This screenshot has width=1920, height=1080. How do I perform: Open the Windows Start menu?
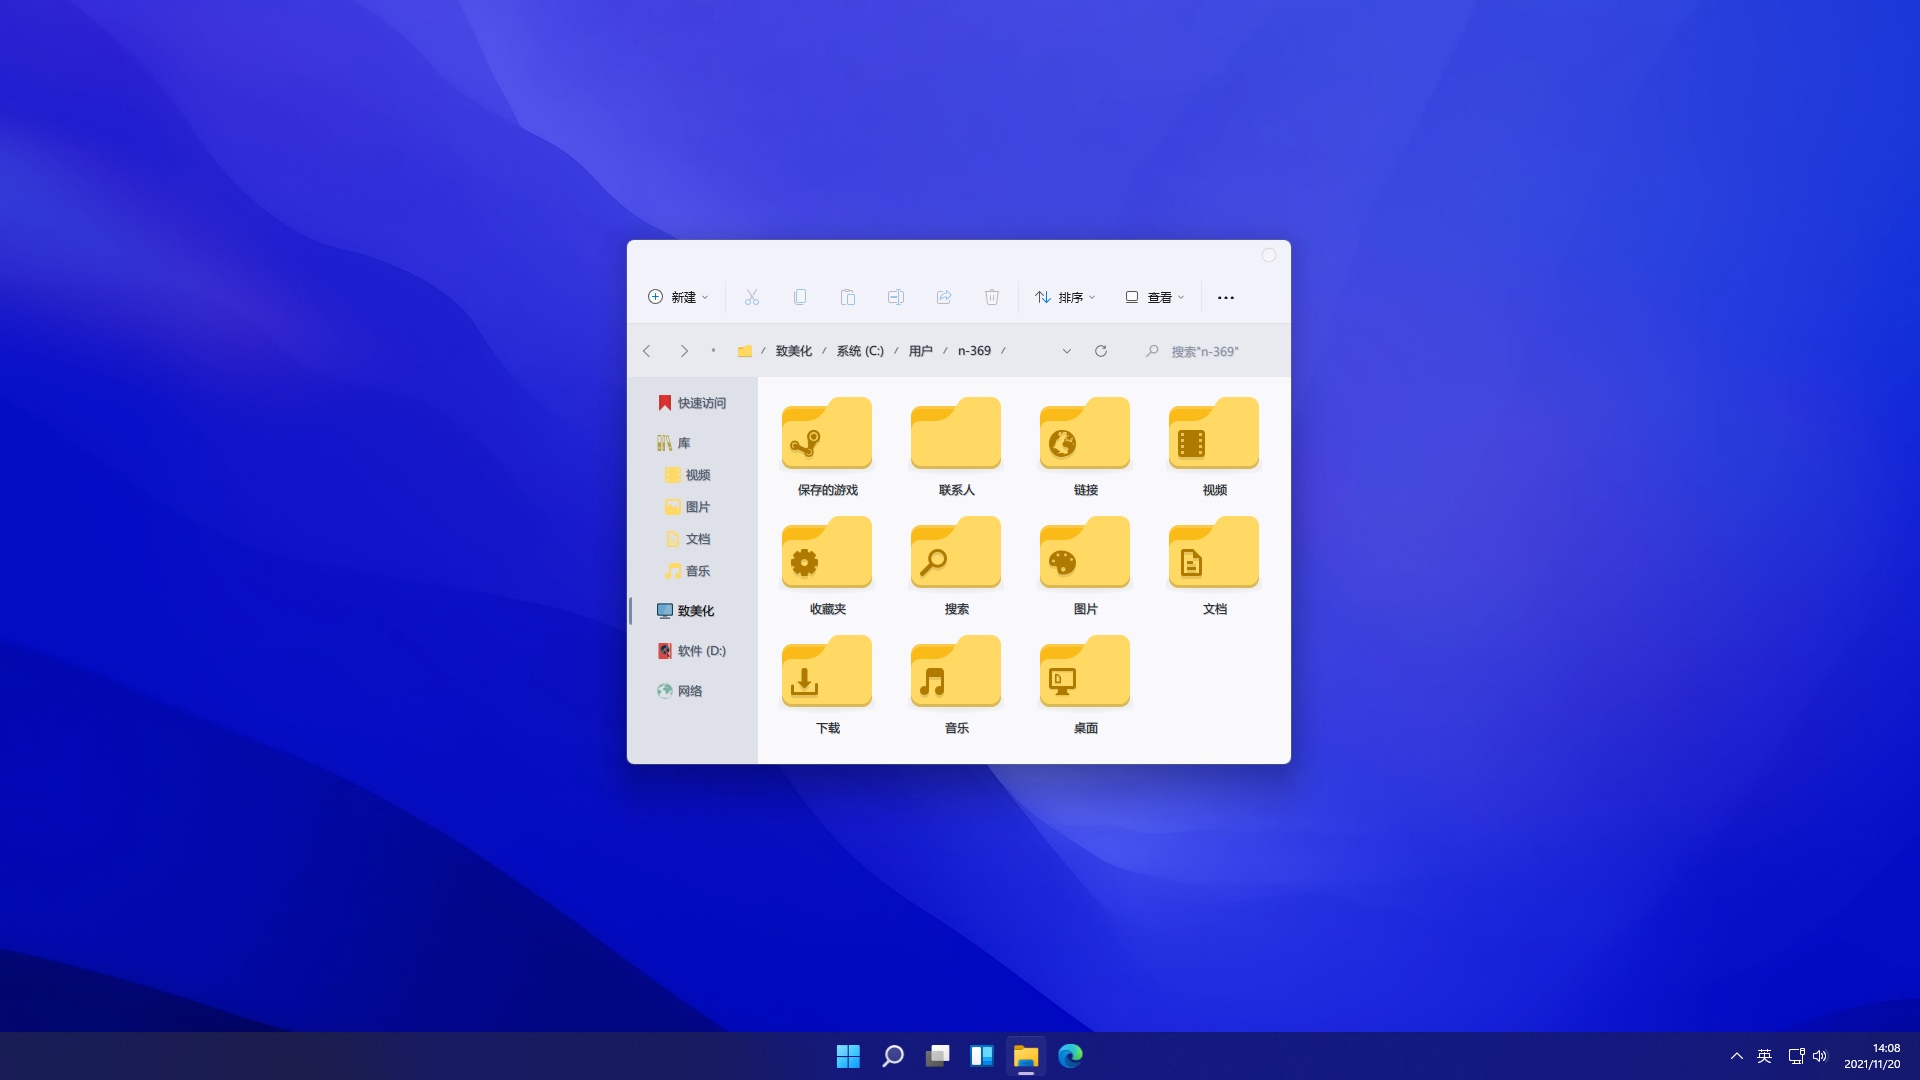click(x=848, y=1056)
